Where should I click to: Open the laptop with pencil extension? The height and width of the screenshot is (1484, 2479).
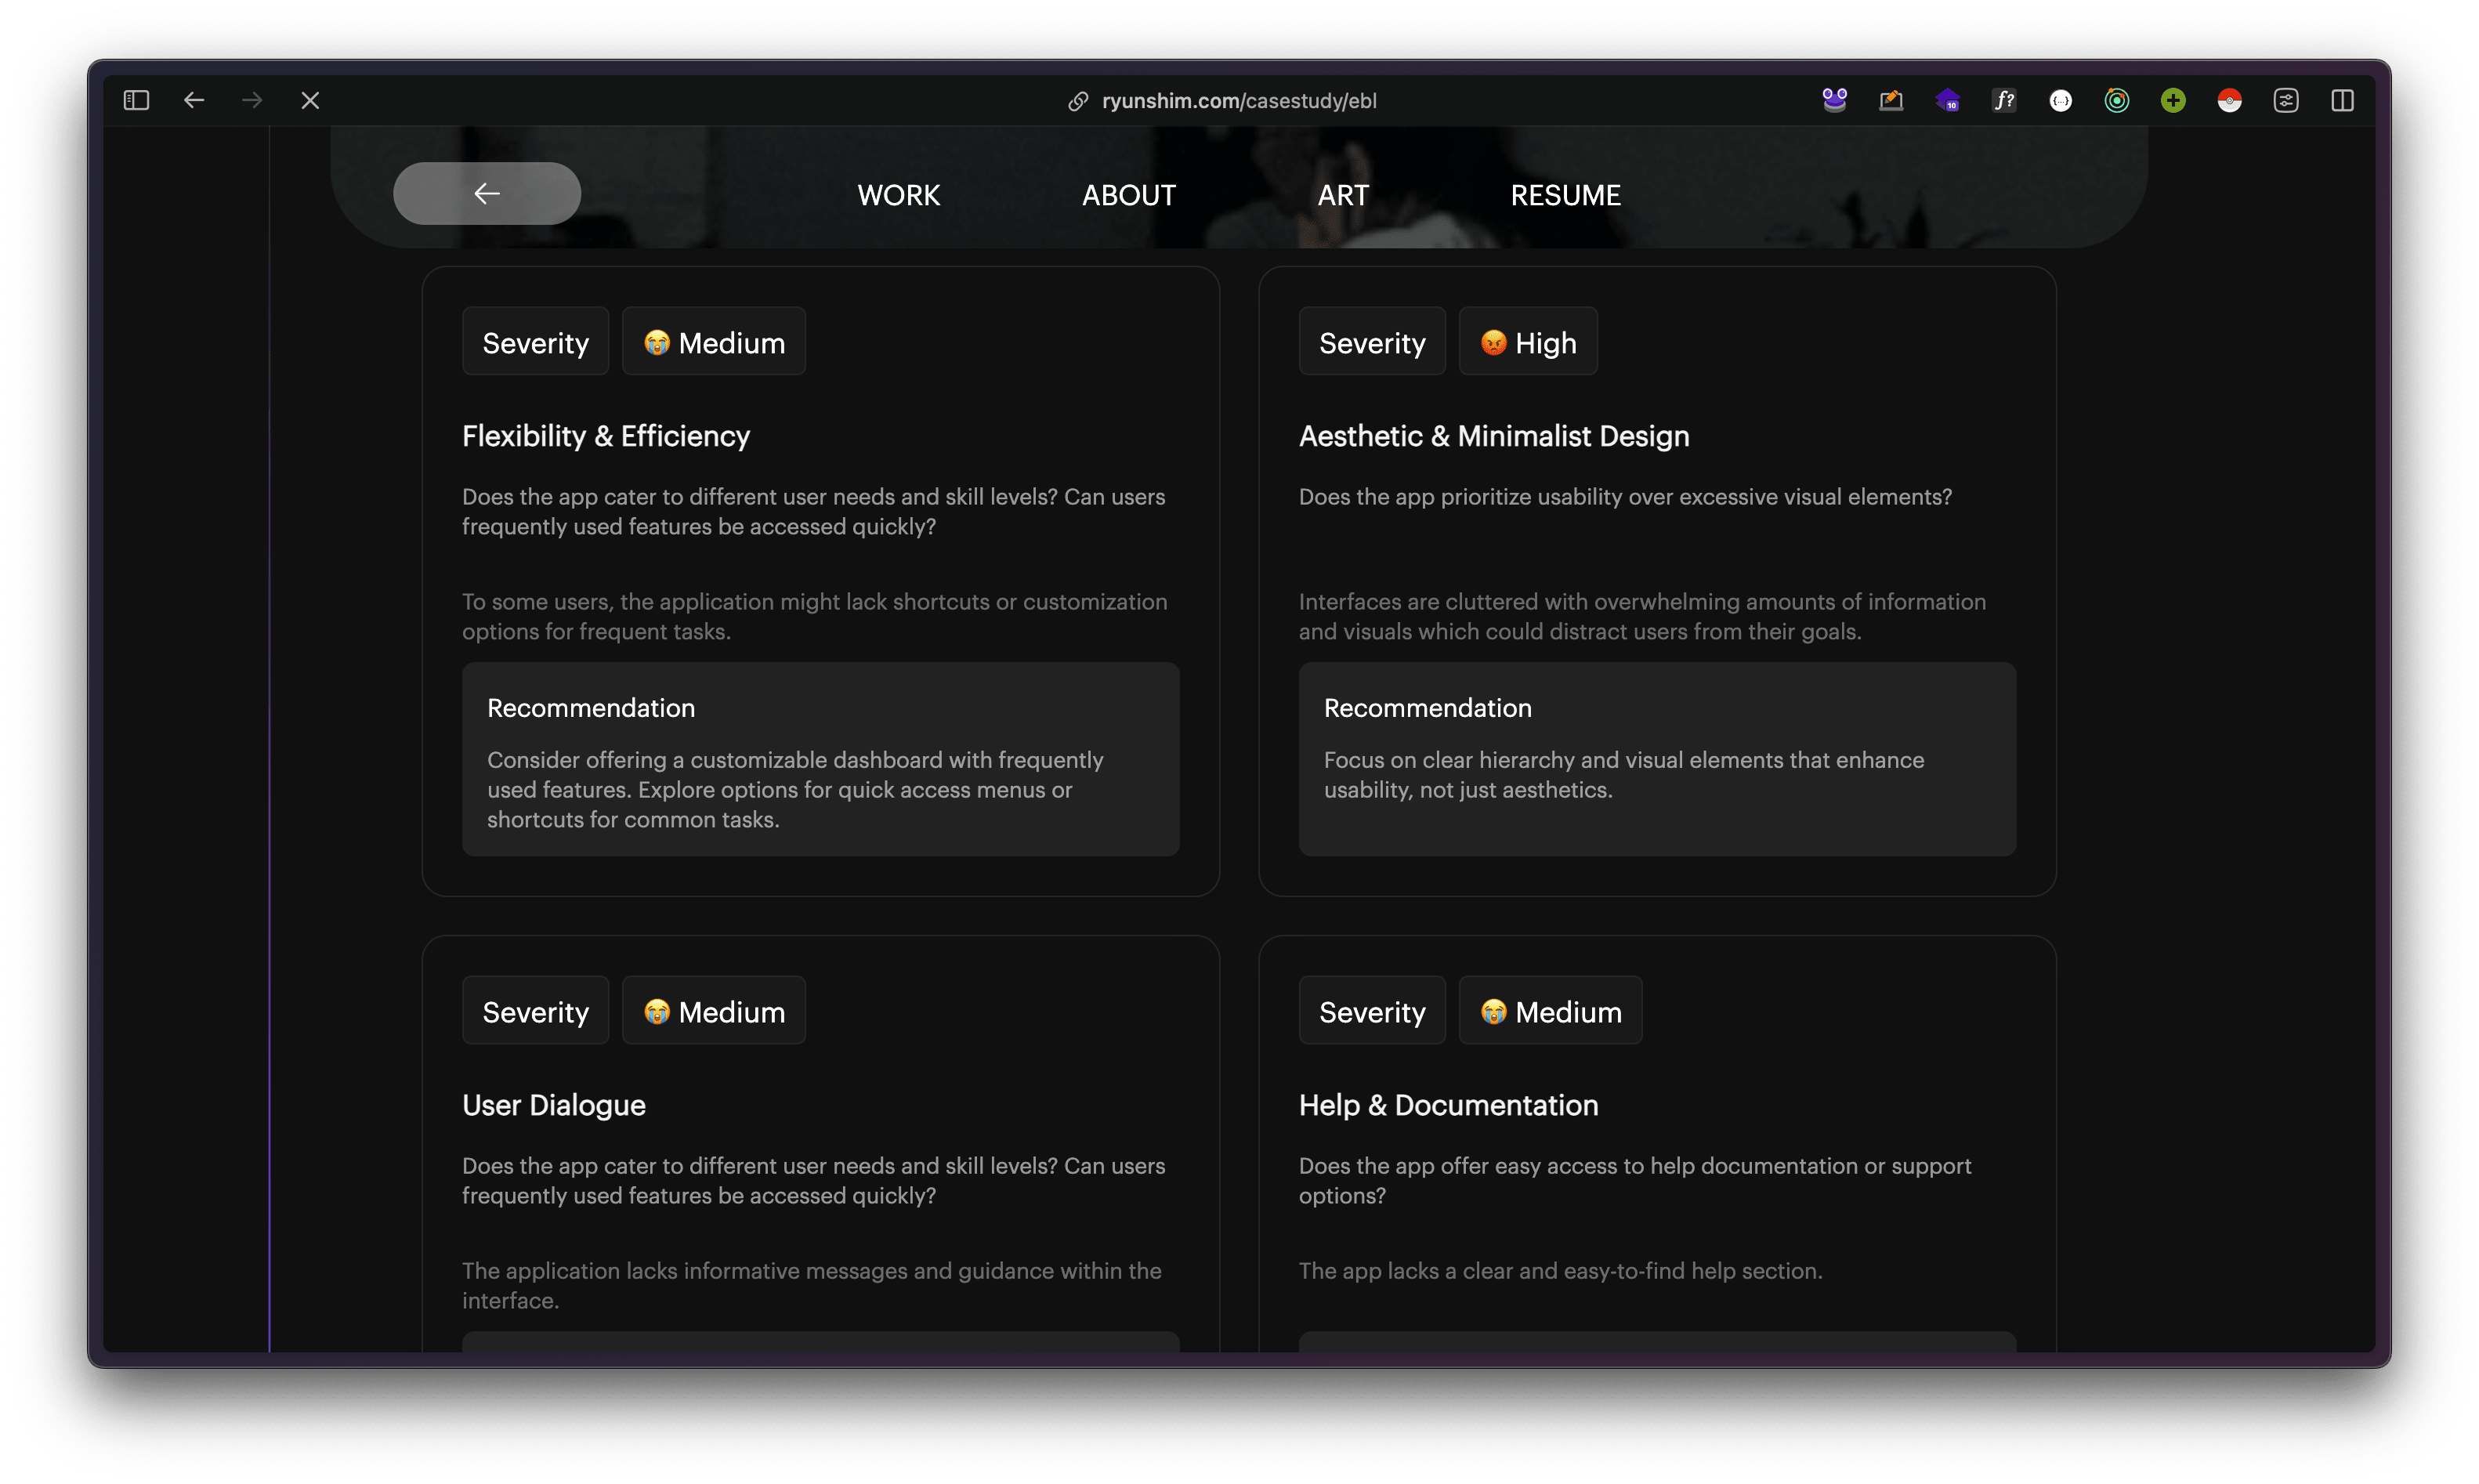[x=1890, y=100]
